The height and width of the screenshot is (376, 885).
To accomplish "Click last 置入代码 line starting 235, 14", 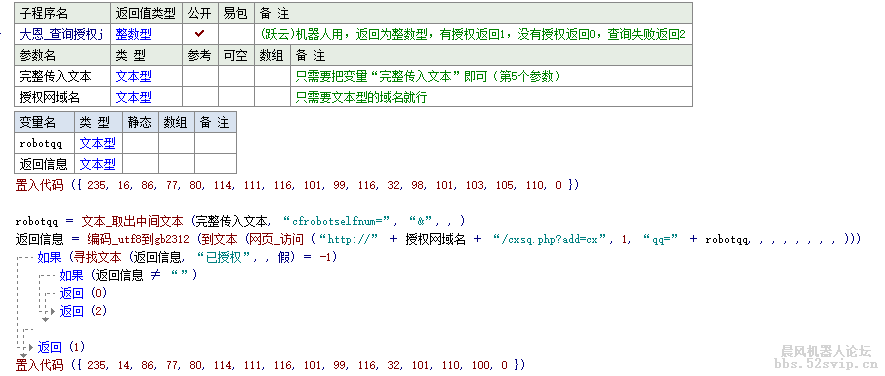I will tap(270, 364).
